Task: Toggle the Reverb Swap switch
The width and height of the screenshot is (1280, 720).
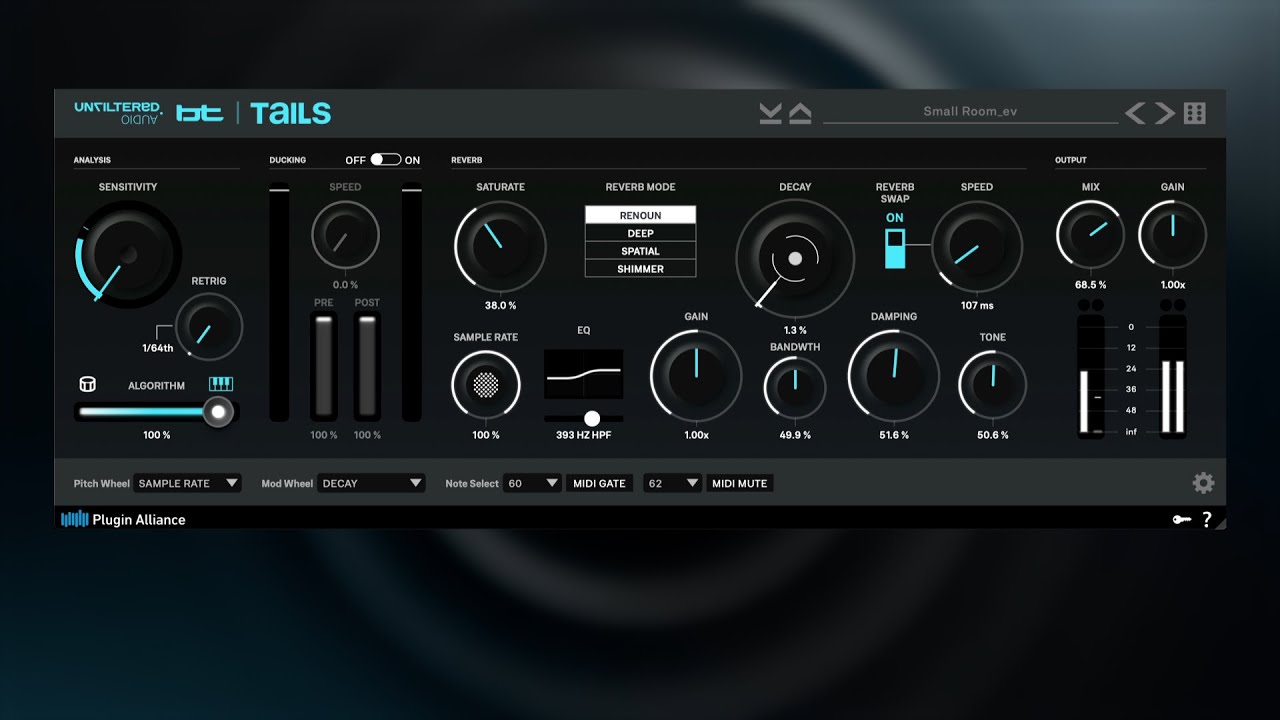Action: [x=895, y=248]
